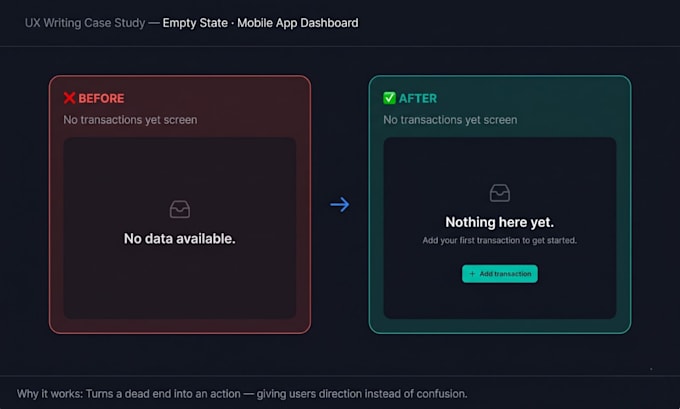Click No transactions yet screen in AFTER card
The height and width of the screenshot is (409, 680).
point(450,120)
